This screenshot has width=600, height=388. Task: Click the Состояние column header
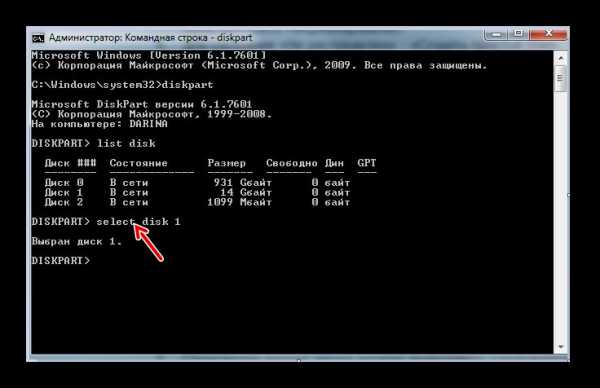[x=139, y=163]
